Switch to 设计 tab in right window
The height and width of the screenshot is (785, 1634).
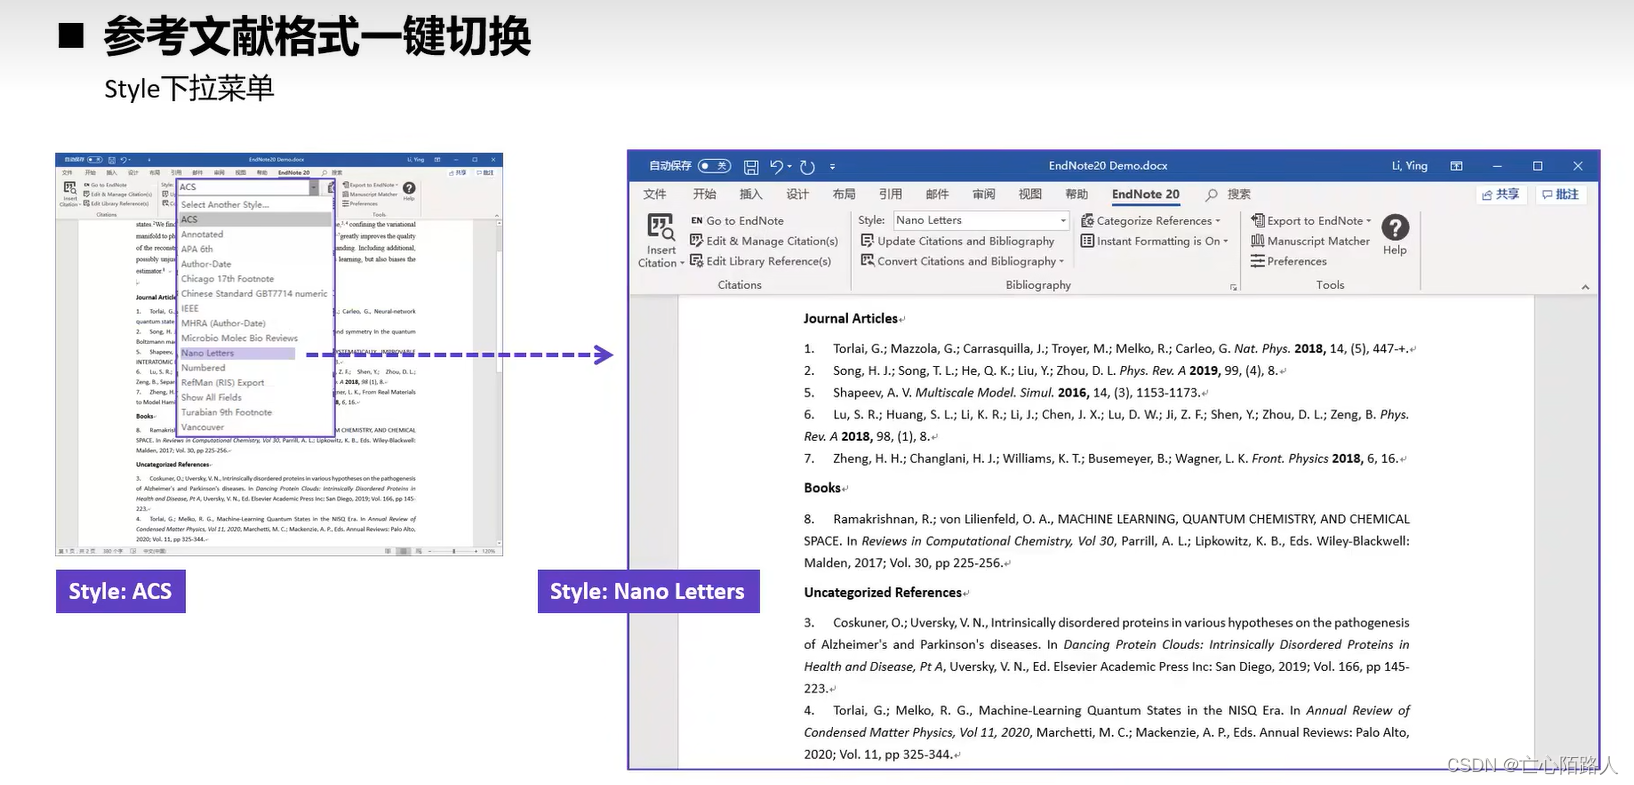[x=797, y=195]
